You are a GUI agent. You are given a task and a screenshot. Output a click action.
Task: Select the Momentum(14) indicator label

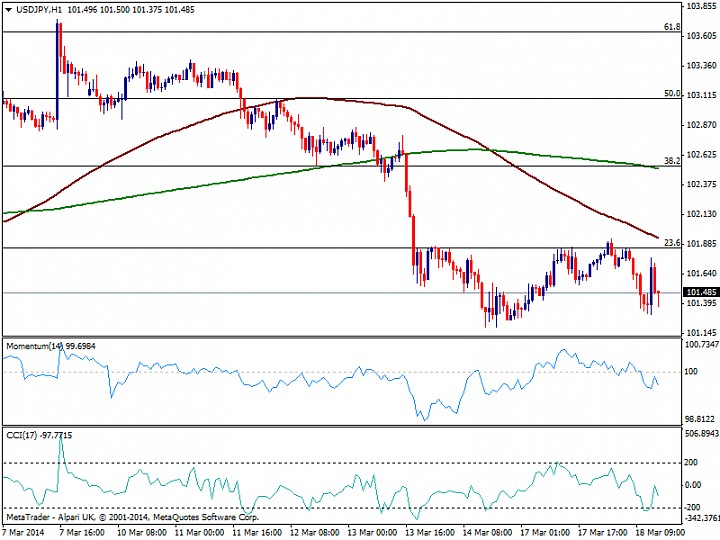pyautogui.click(x=34, y=346)
